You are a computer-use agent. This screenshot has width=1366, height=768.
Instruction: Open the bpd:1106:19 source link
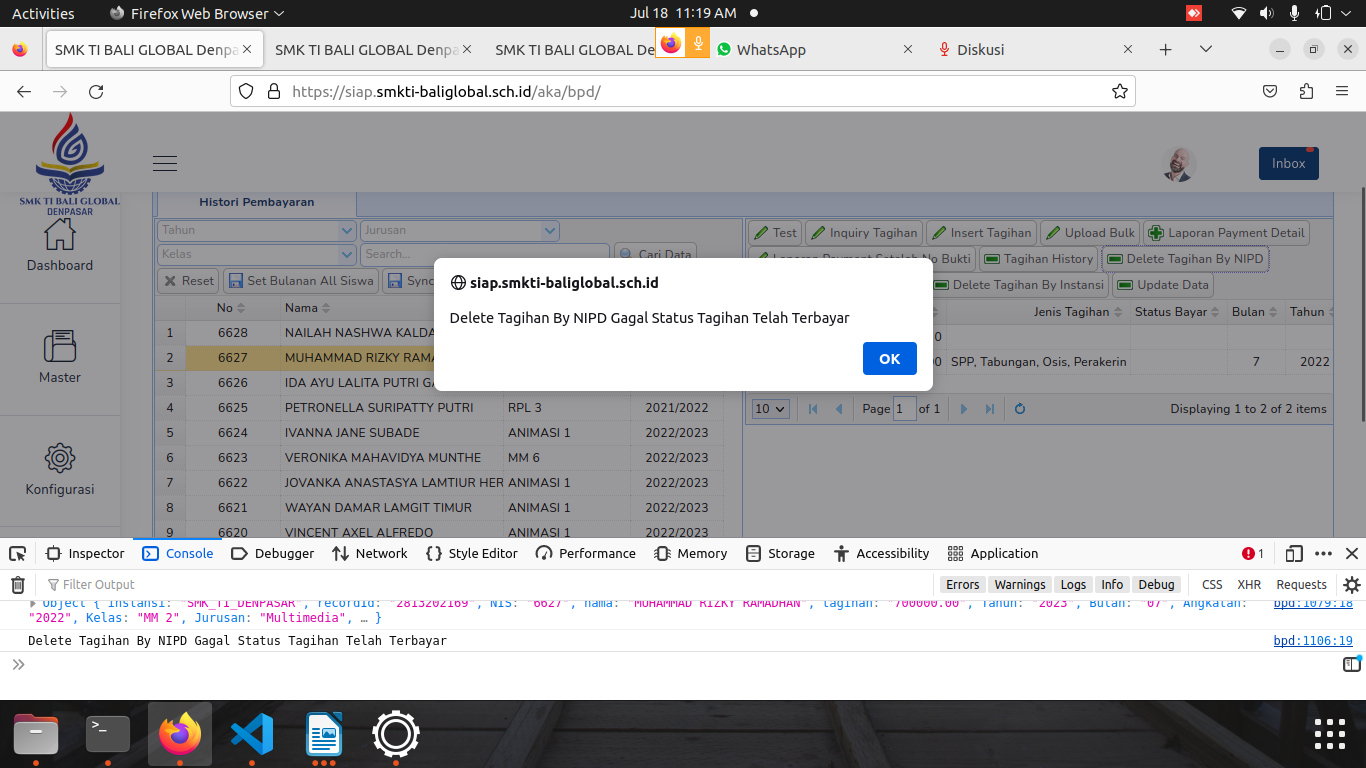click(1312, 641)
